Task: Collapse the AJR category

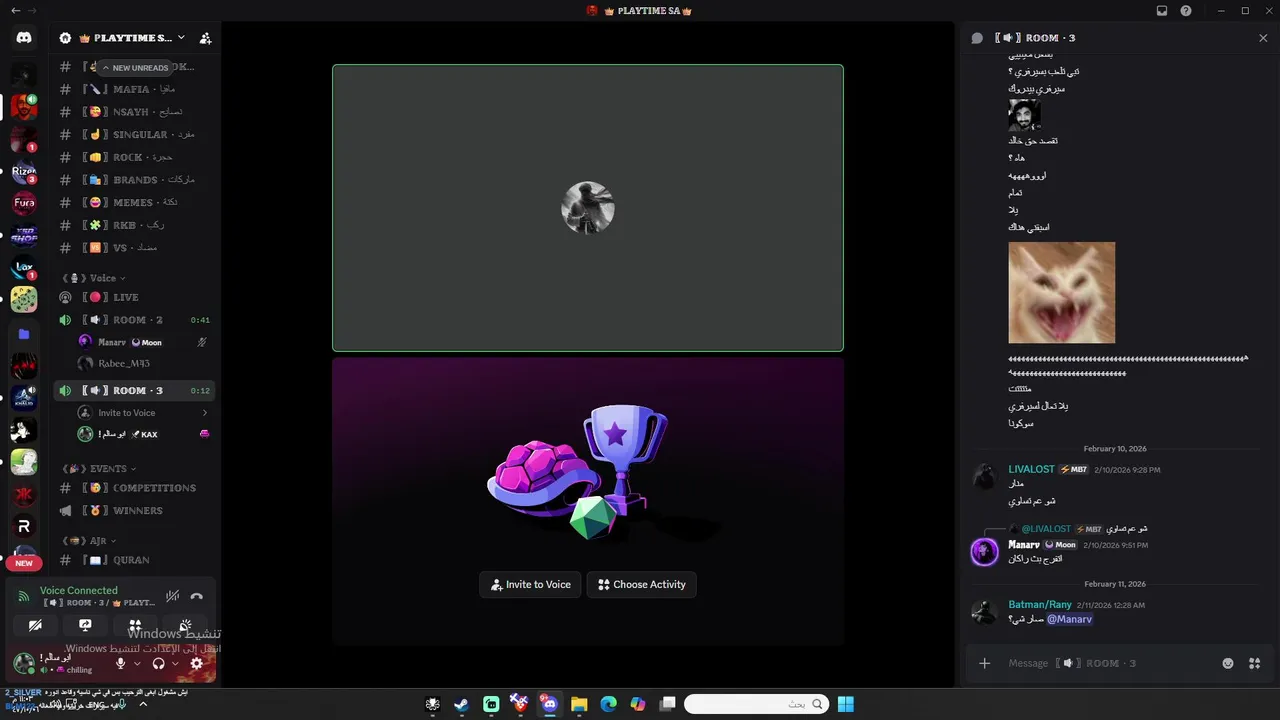Action: (x=90, y=541)
